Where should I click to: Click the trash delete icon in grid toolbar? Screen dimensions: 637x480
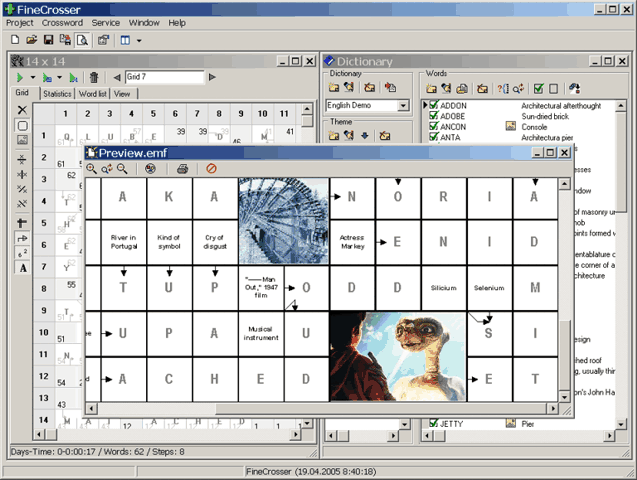pos(94,77)
